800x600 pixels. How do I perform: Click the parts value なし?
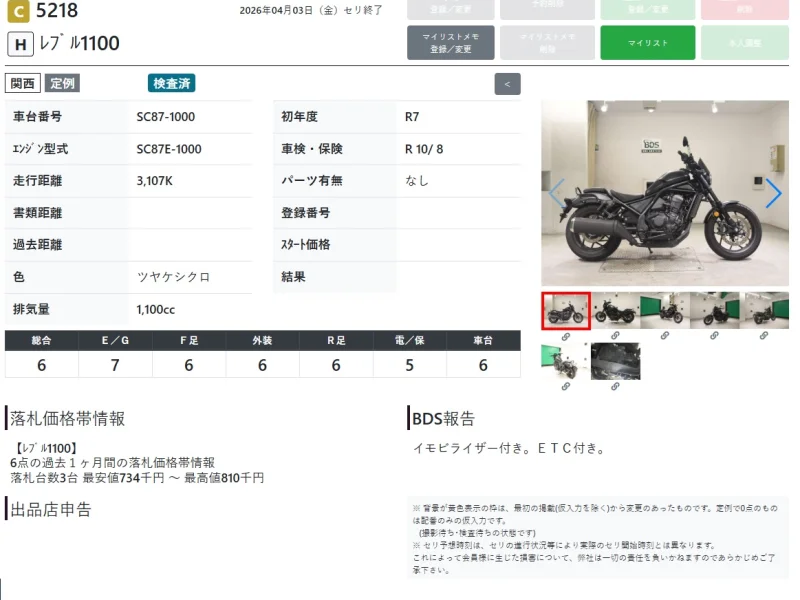[417, 181]
